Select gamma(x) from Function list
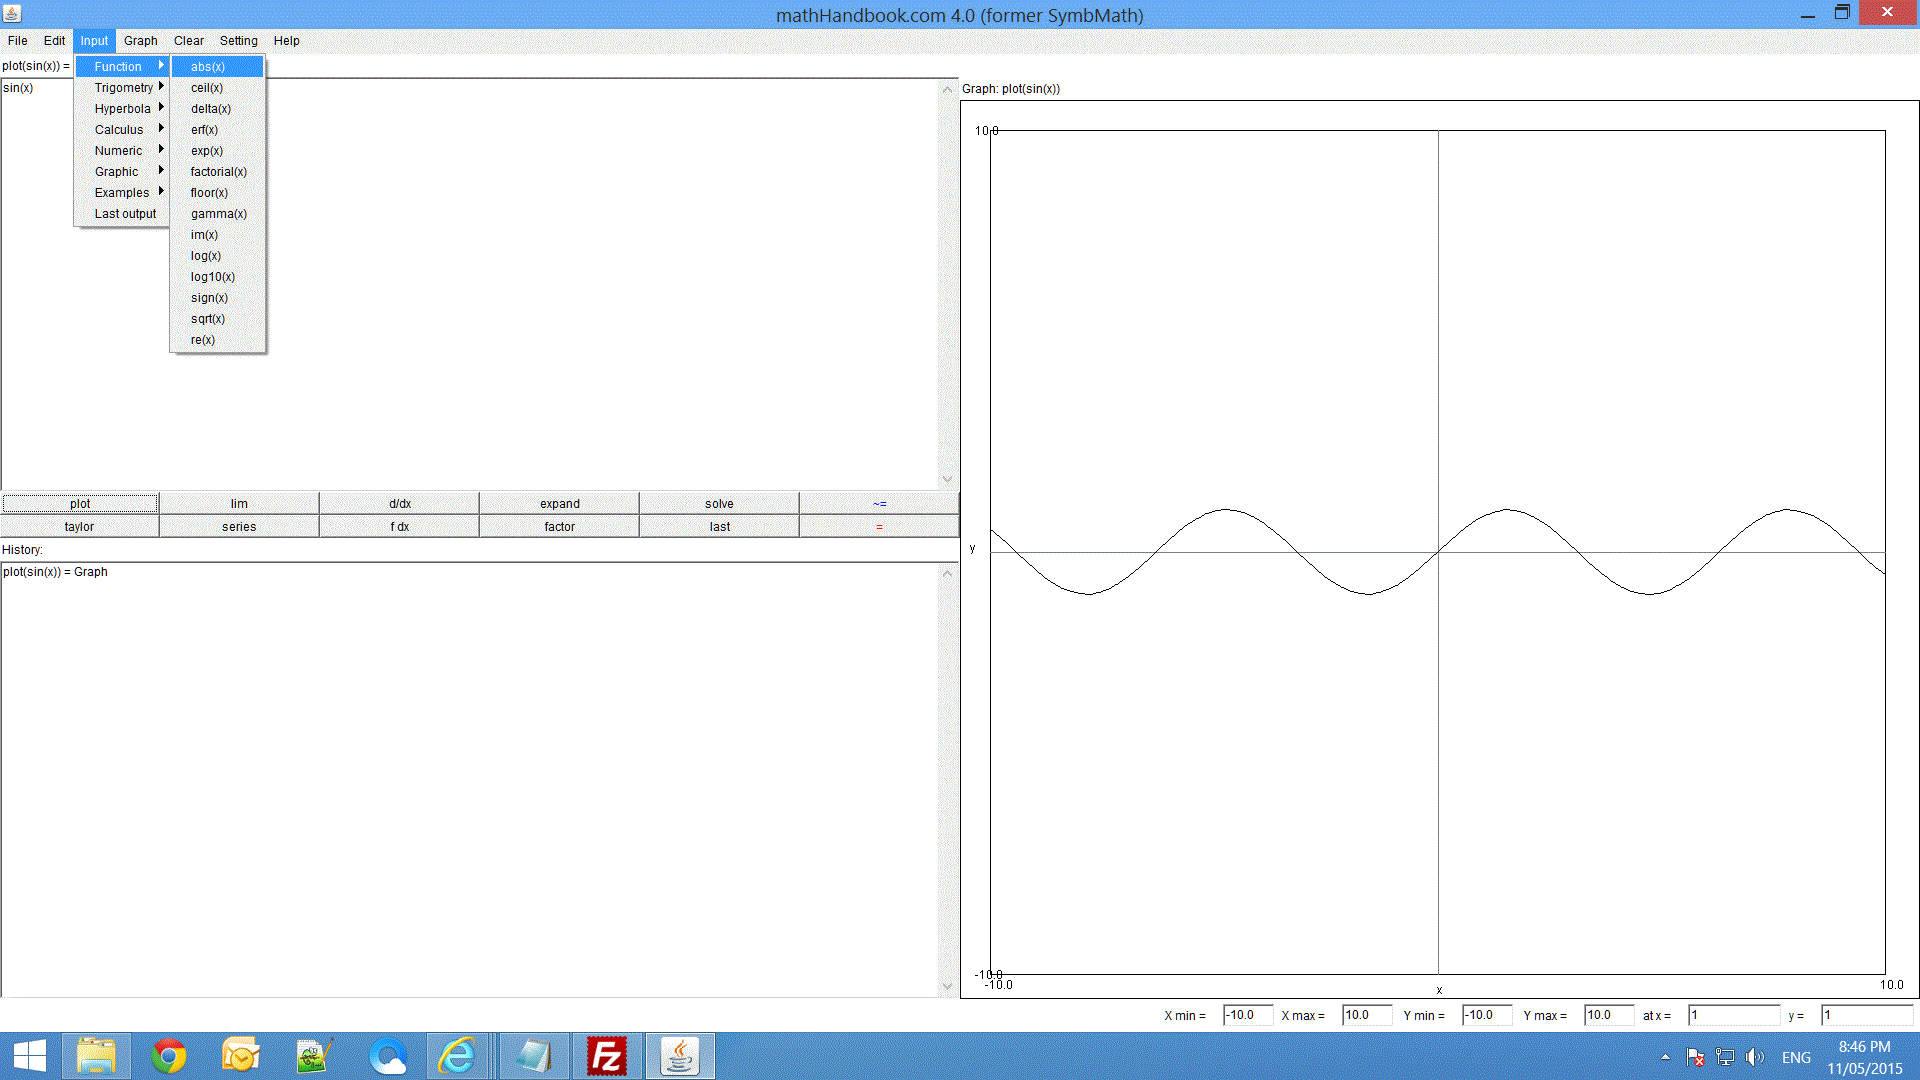 pos(219,214)
